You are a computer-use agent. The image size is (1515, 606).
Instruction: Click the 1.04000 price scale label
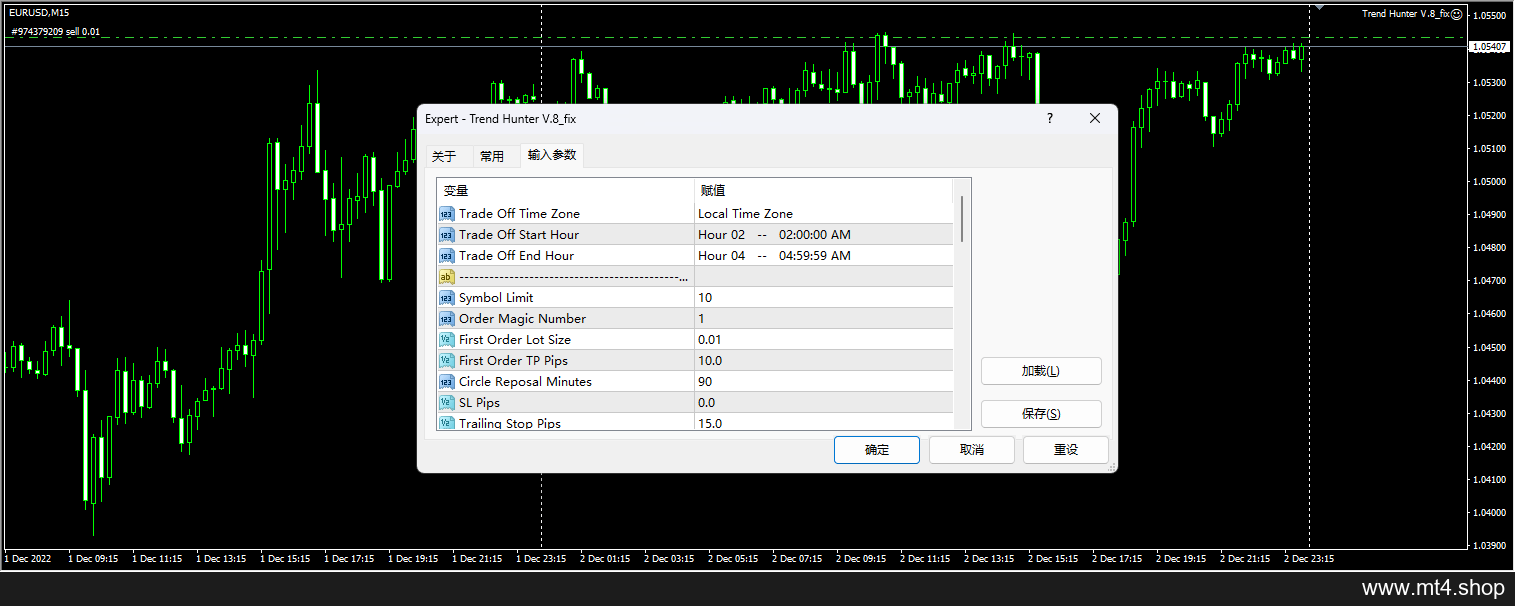[x=1490, y=513]
